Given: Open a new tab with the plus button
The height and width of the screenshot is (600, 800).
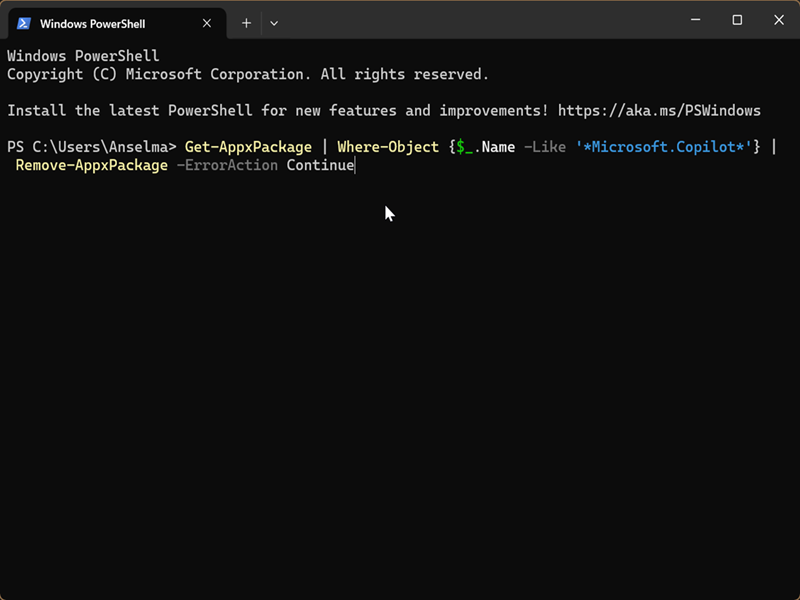Looking at the screenshot, I should click(246, 22).
